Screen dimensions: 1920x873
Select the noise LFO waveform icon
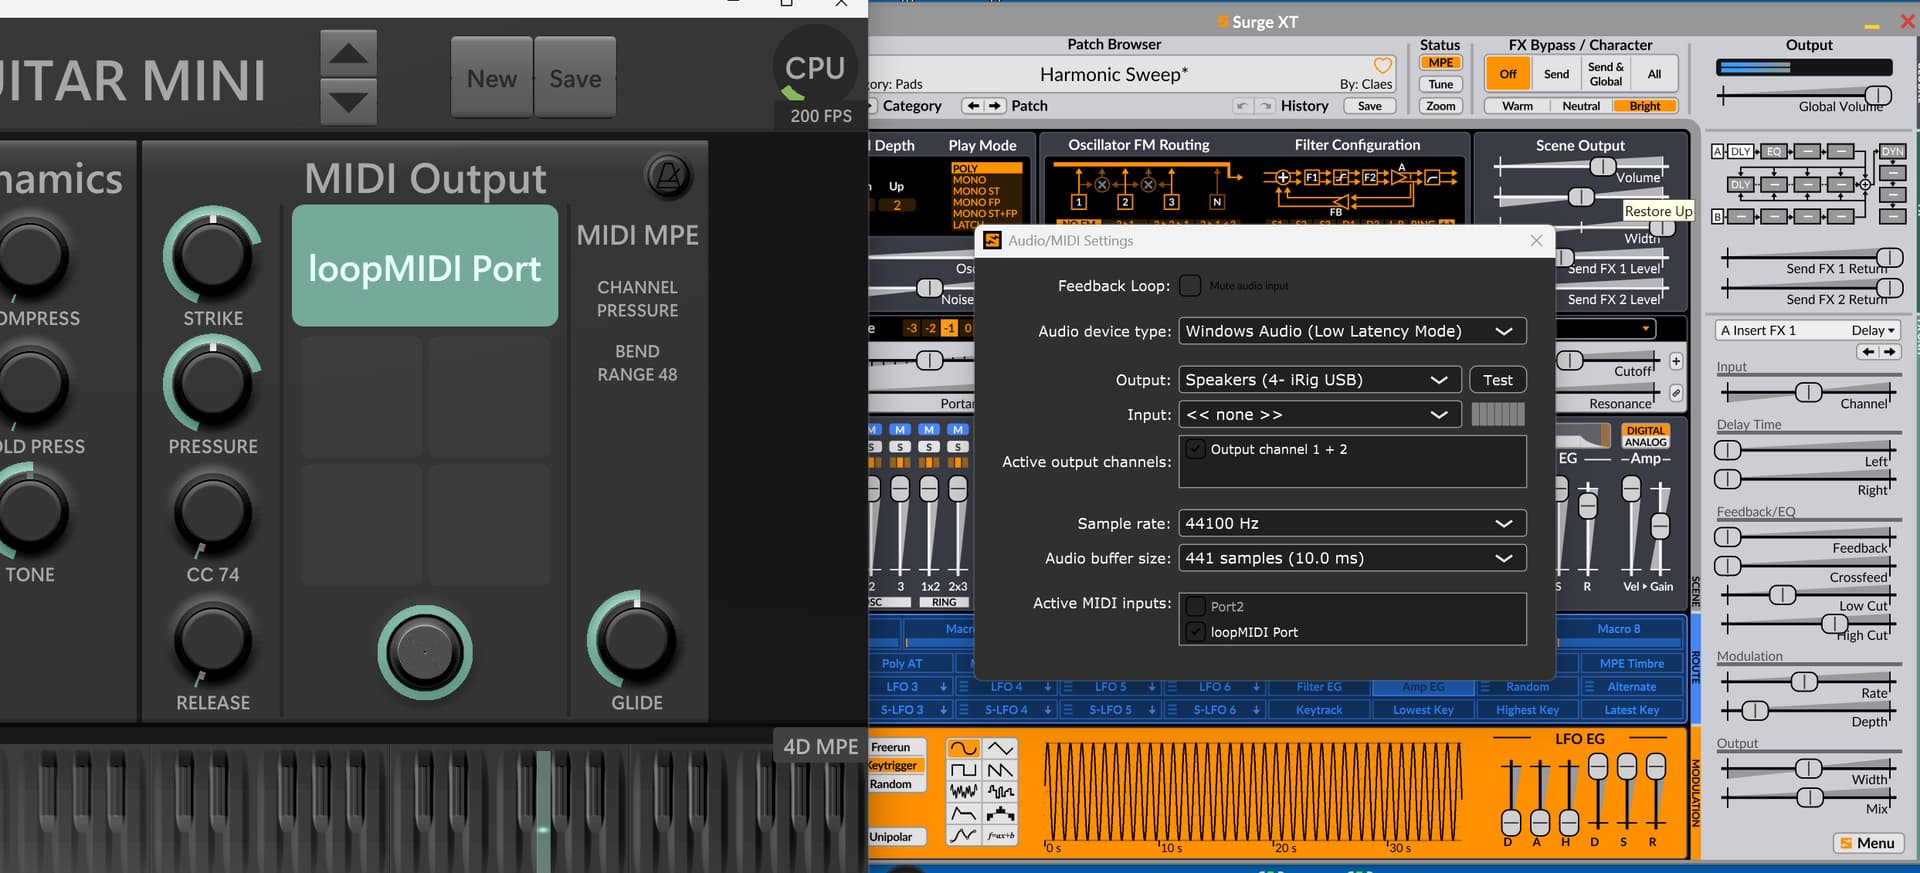pos(963,792)
